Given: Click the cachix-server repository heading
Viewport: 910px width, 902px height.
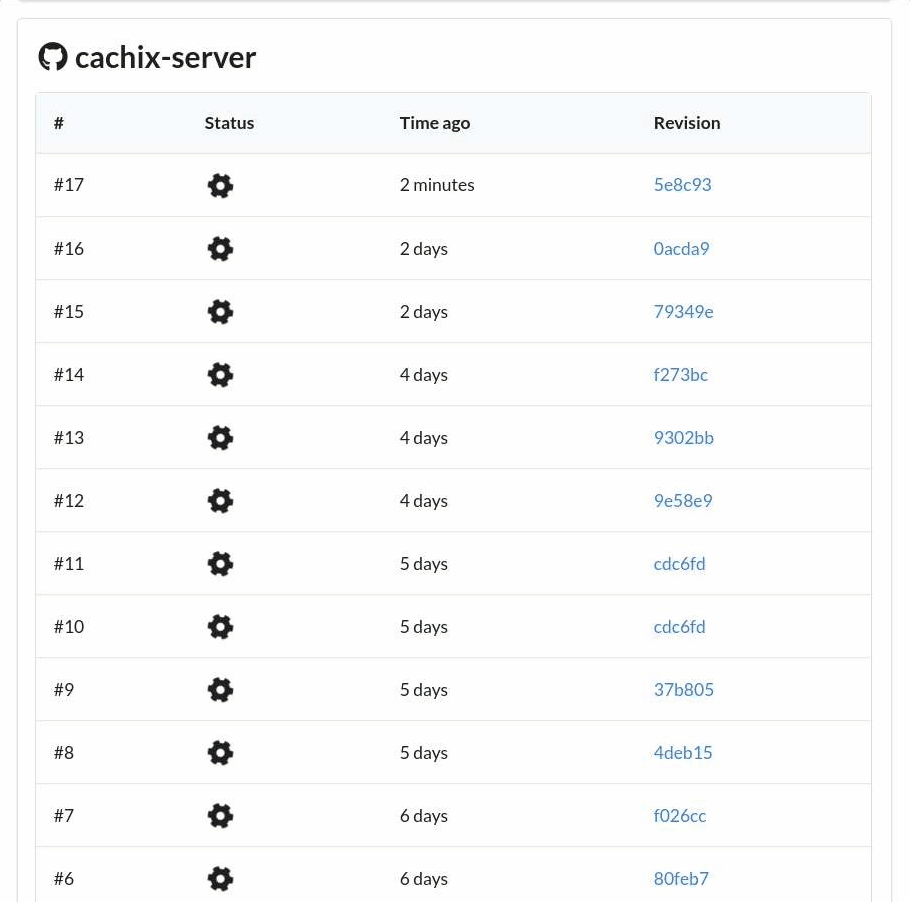Looking at the screenshot, I should 165,57.
